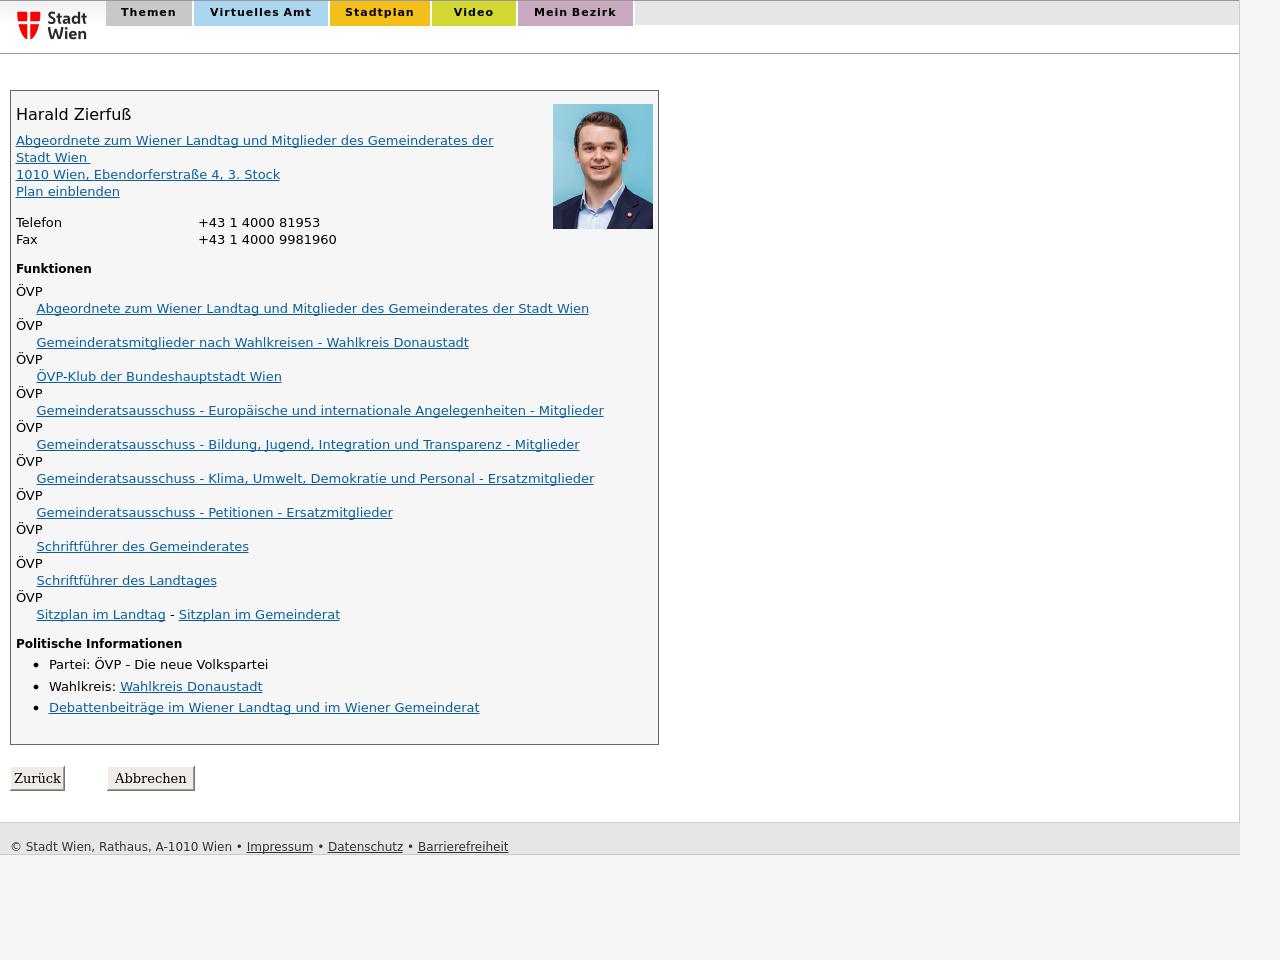Open the Themen tab
The image size is (1280, 960).
coord(149,13)
